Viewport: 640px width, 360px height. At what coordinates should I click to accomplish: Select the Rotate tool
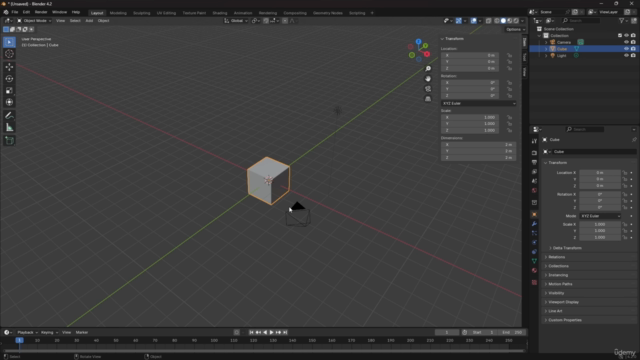tap(9, 79)
